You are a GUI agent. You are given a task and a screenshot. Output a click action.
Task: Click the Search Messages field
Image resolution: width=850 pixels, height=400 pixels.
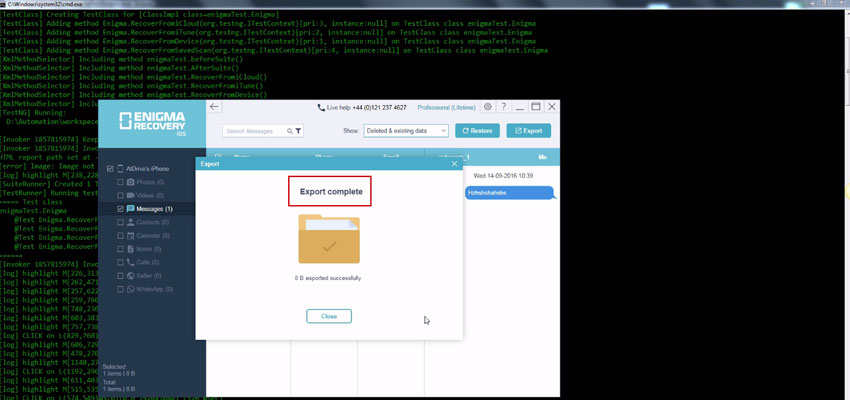click(x=262, y=131)
